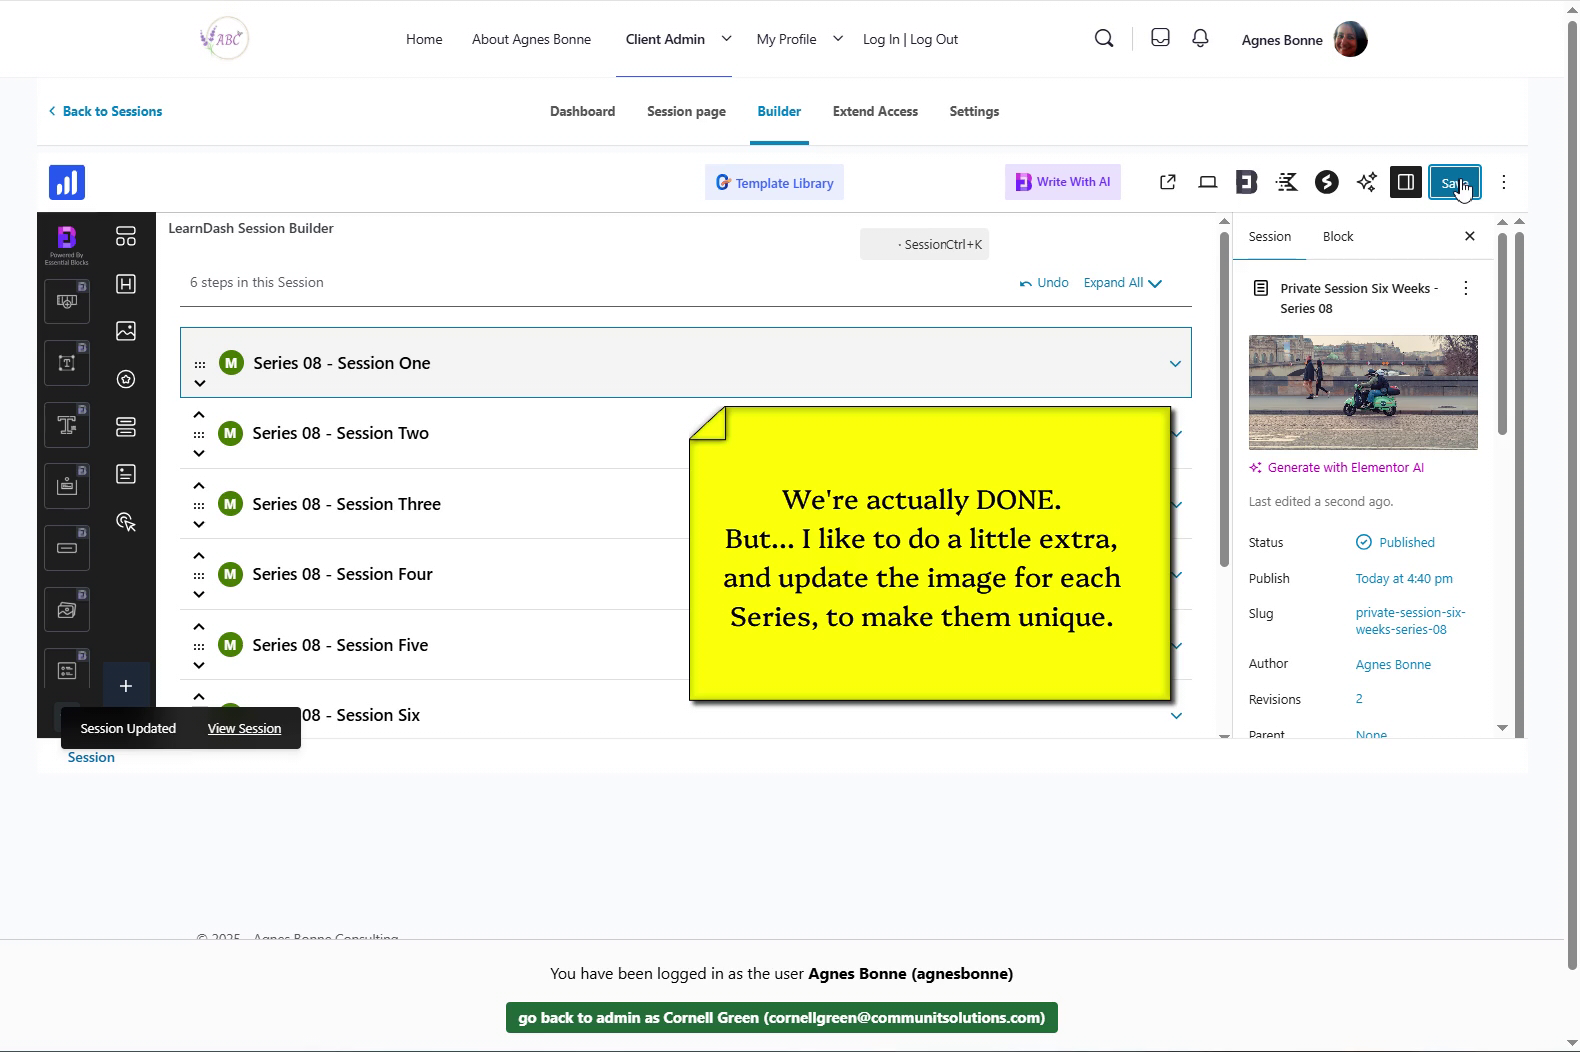The height and width of the screenshot is (1052, 1580).
Task: Click the session featured image thumbnail
Action: tap(1362, 392)
